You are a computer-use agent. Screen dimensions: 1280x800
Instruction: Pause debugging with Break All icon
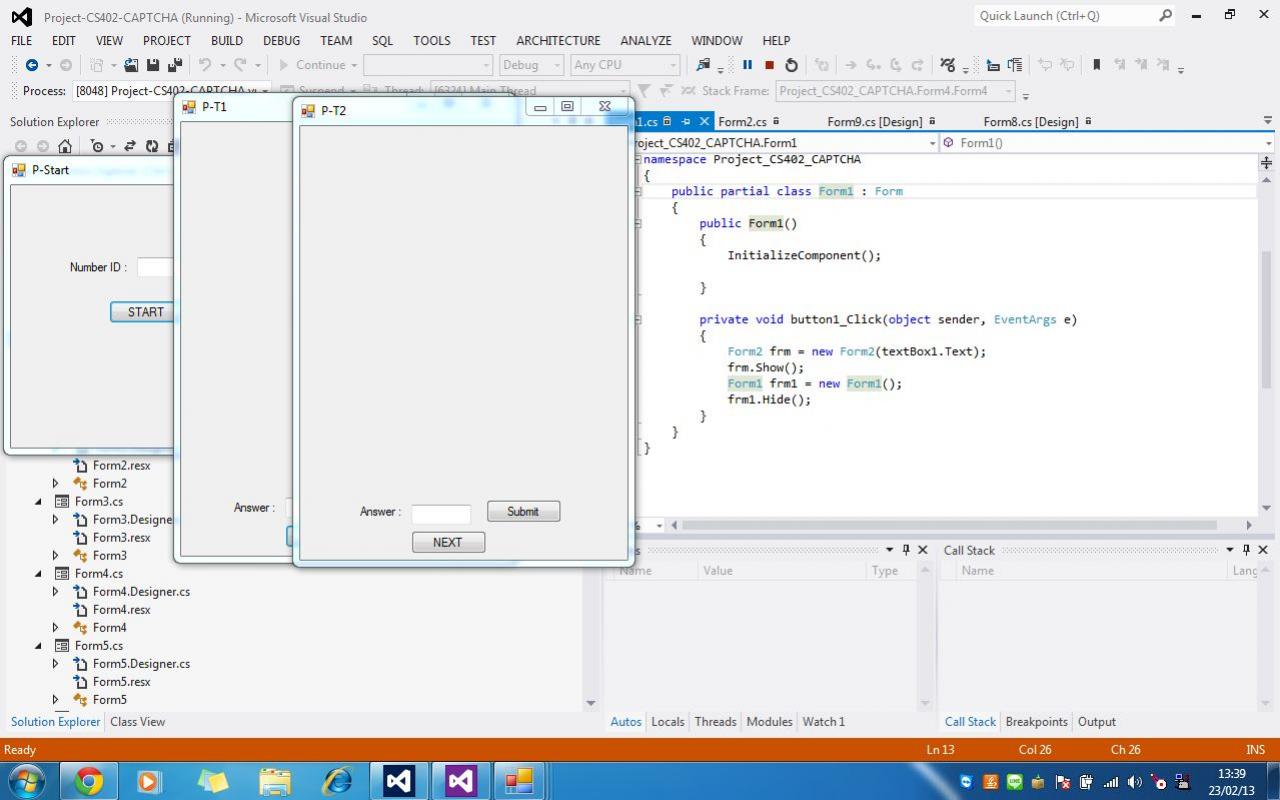[x=747, y=65]
